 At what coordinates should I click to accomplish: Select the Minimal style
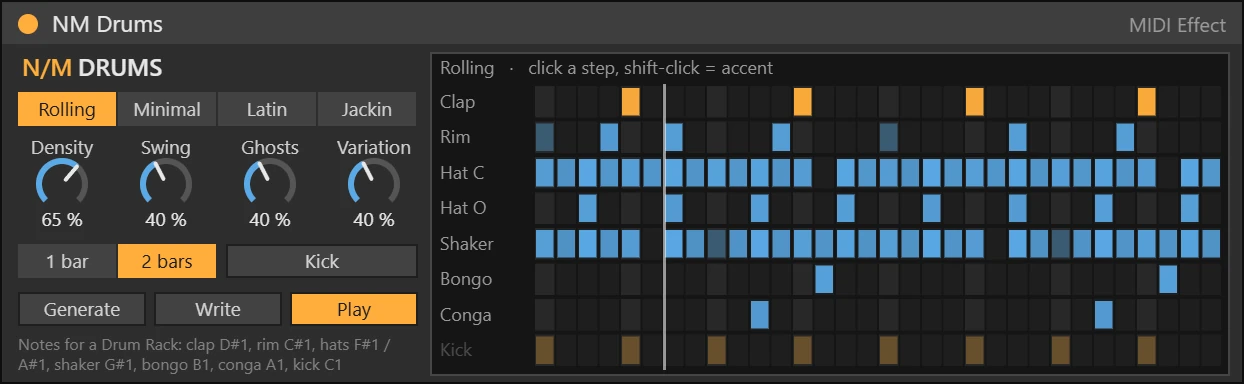167,109
